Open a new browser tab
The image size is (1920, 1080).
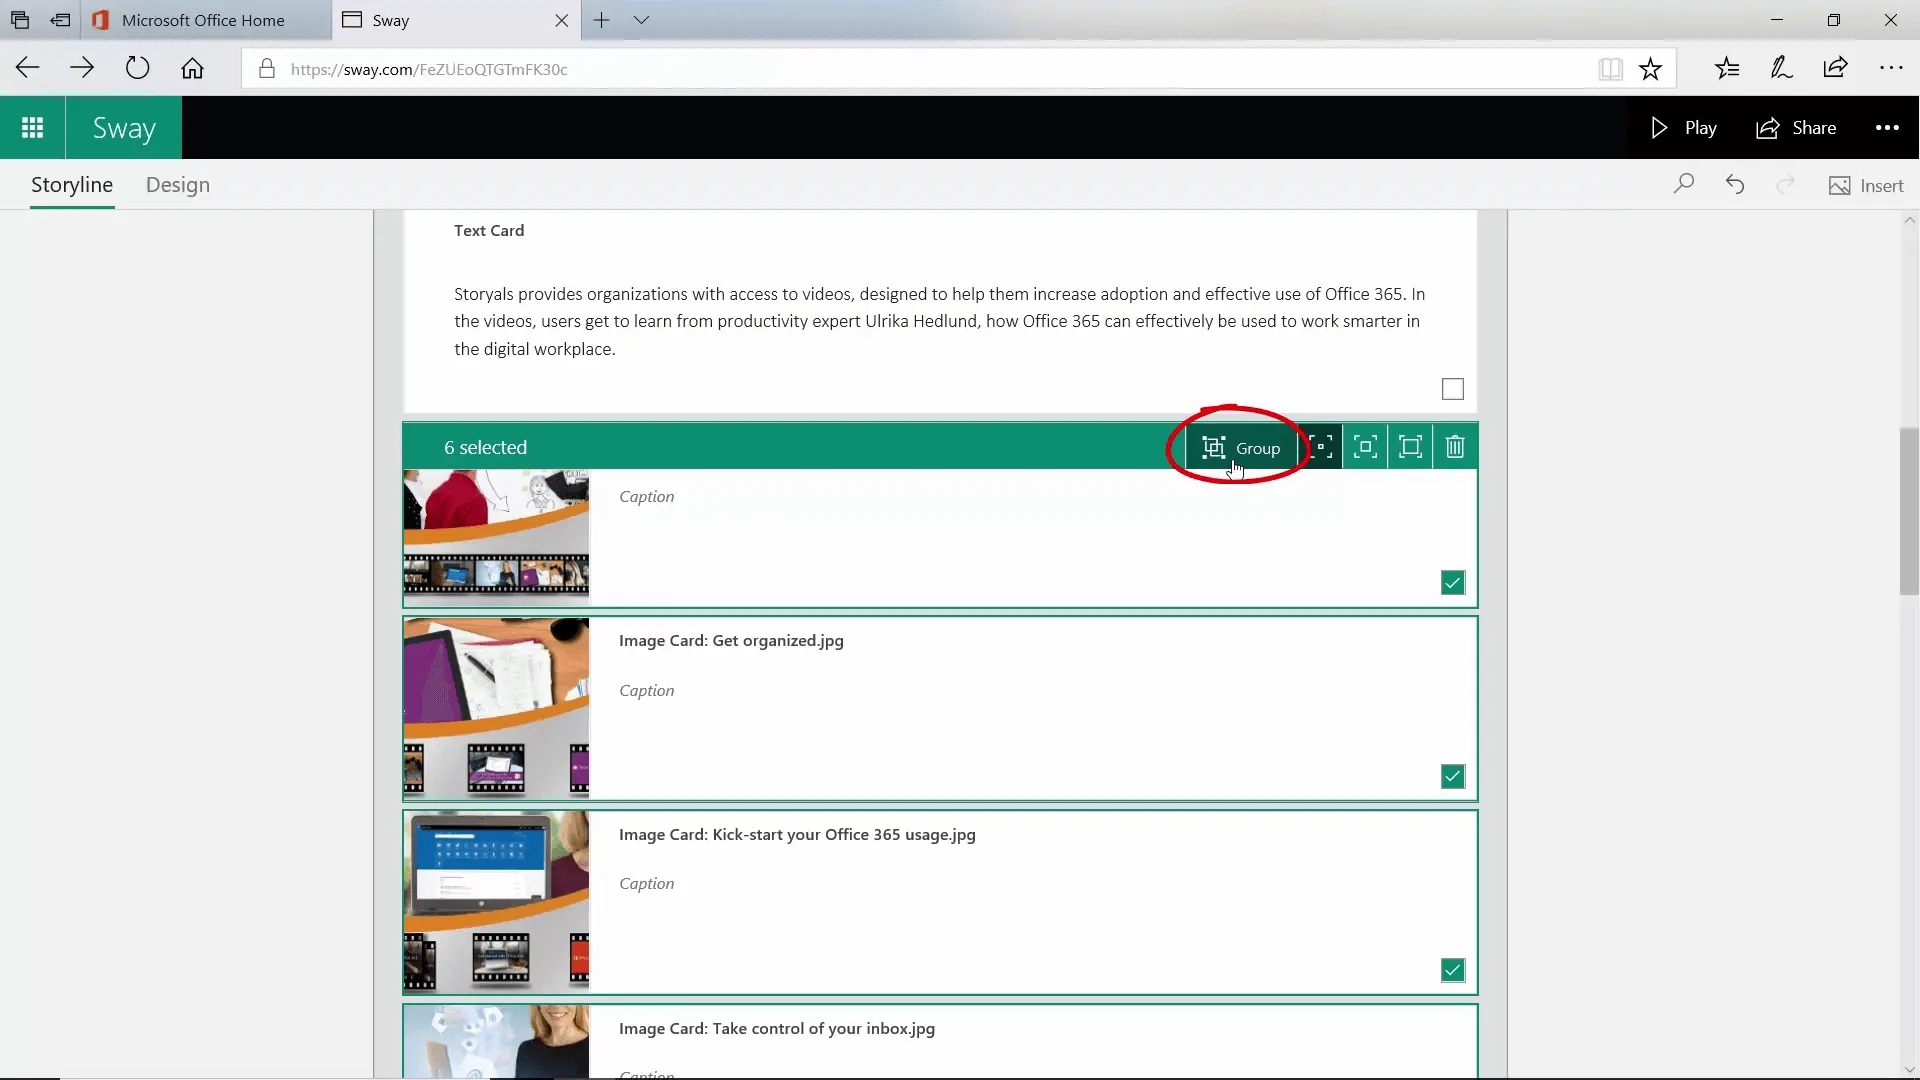click(x=601, y=20)
